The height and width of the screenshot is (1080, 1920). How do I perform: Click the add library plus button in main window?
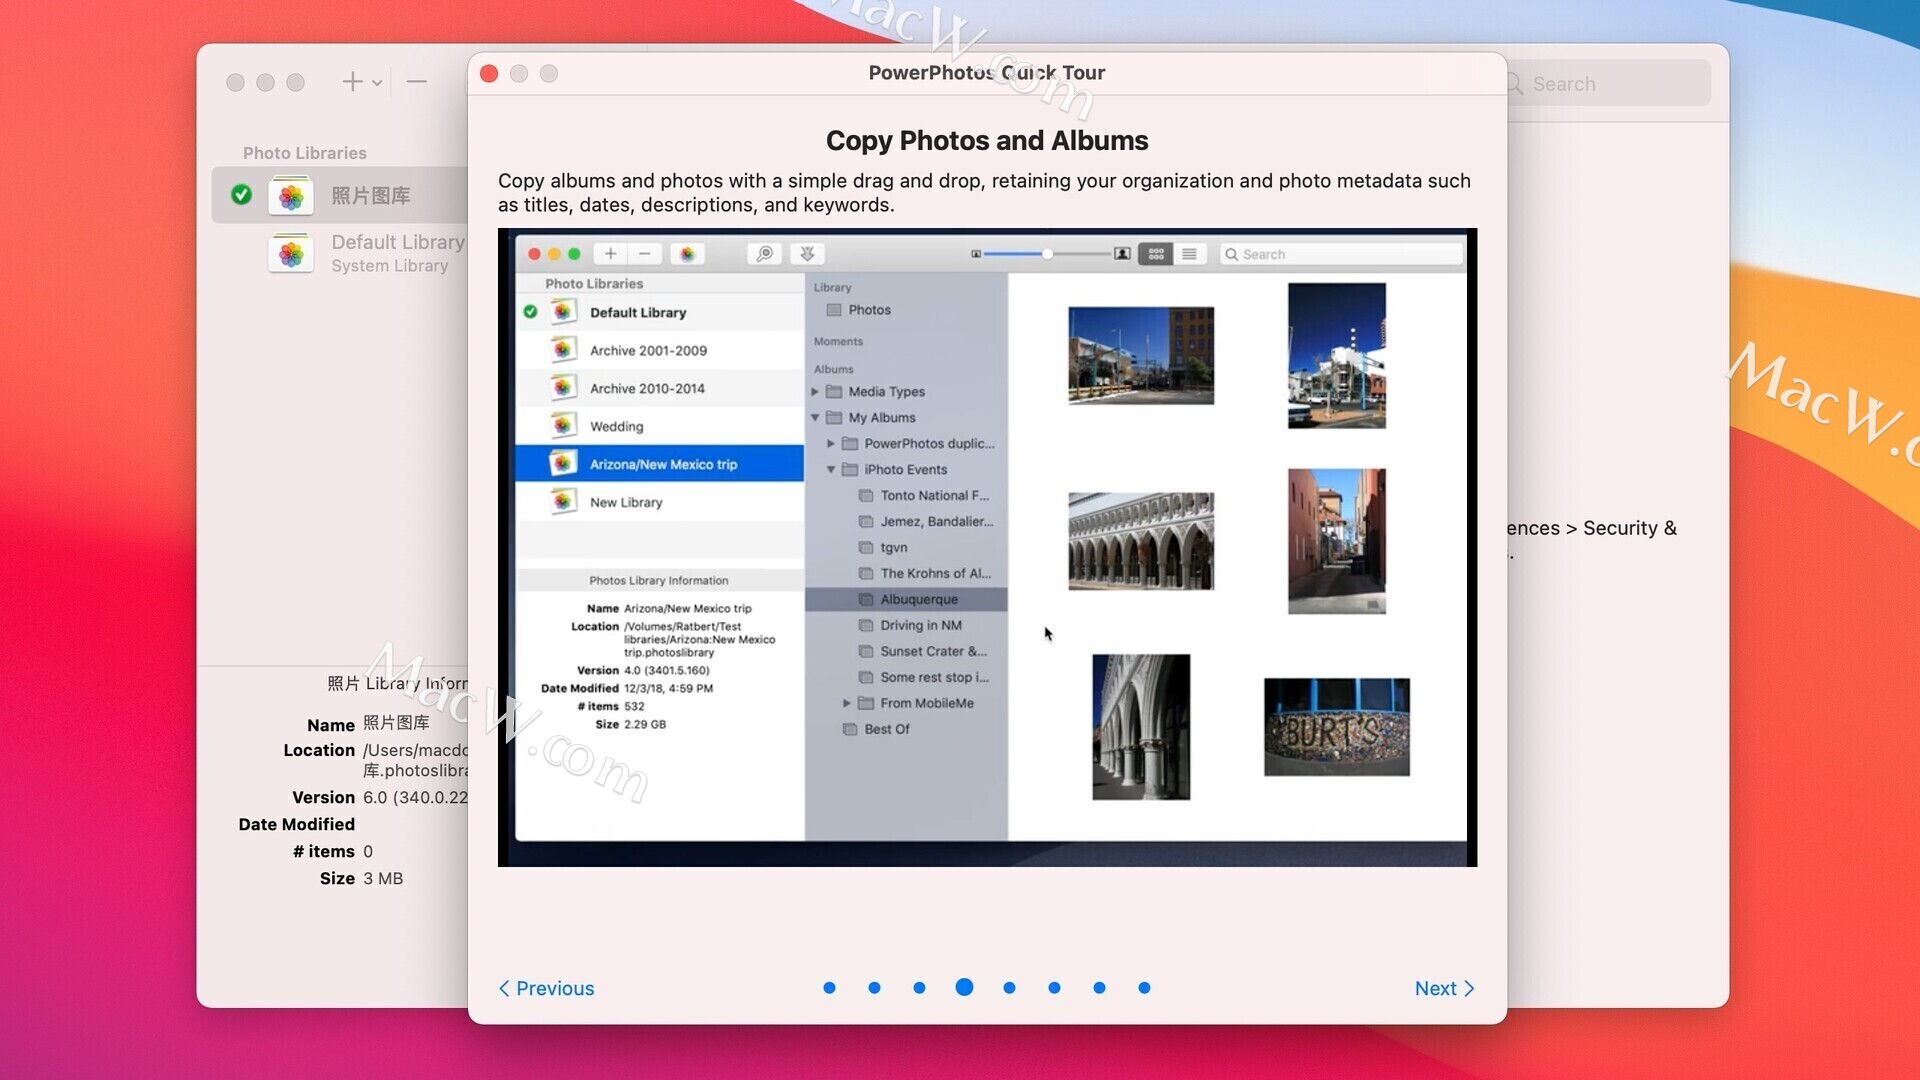click(352, 82)
